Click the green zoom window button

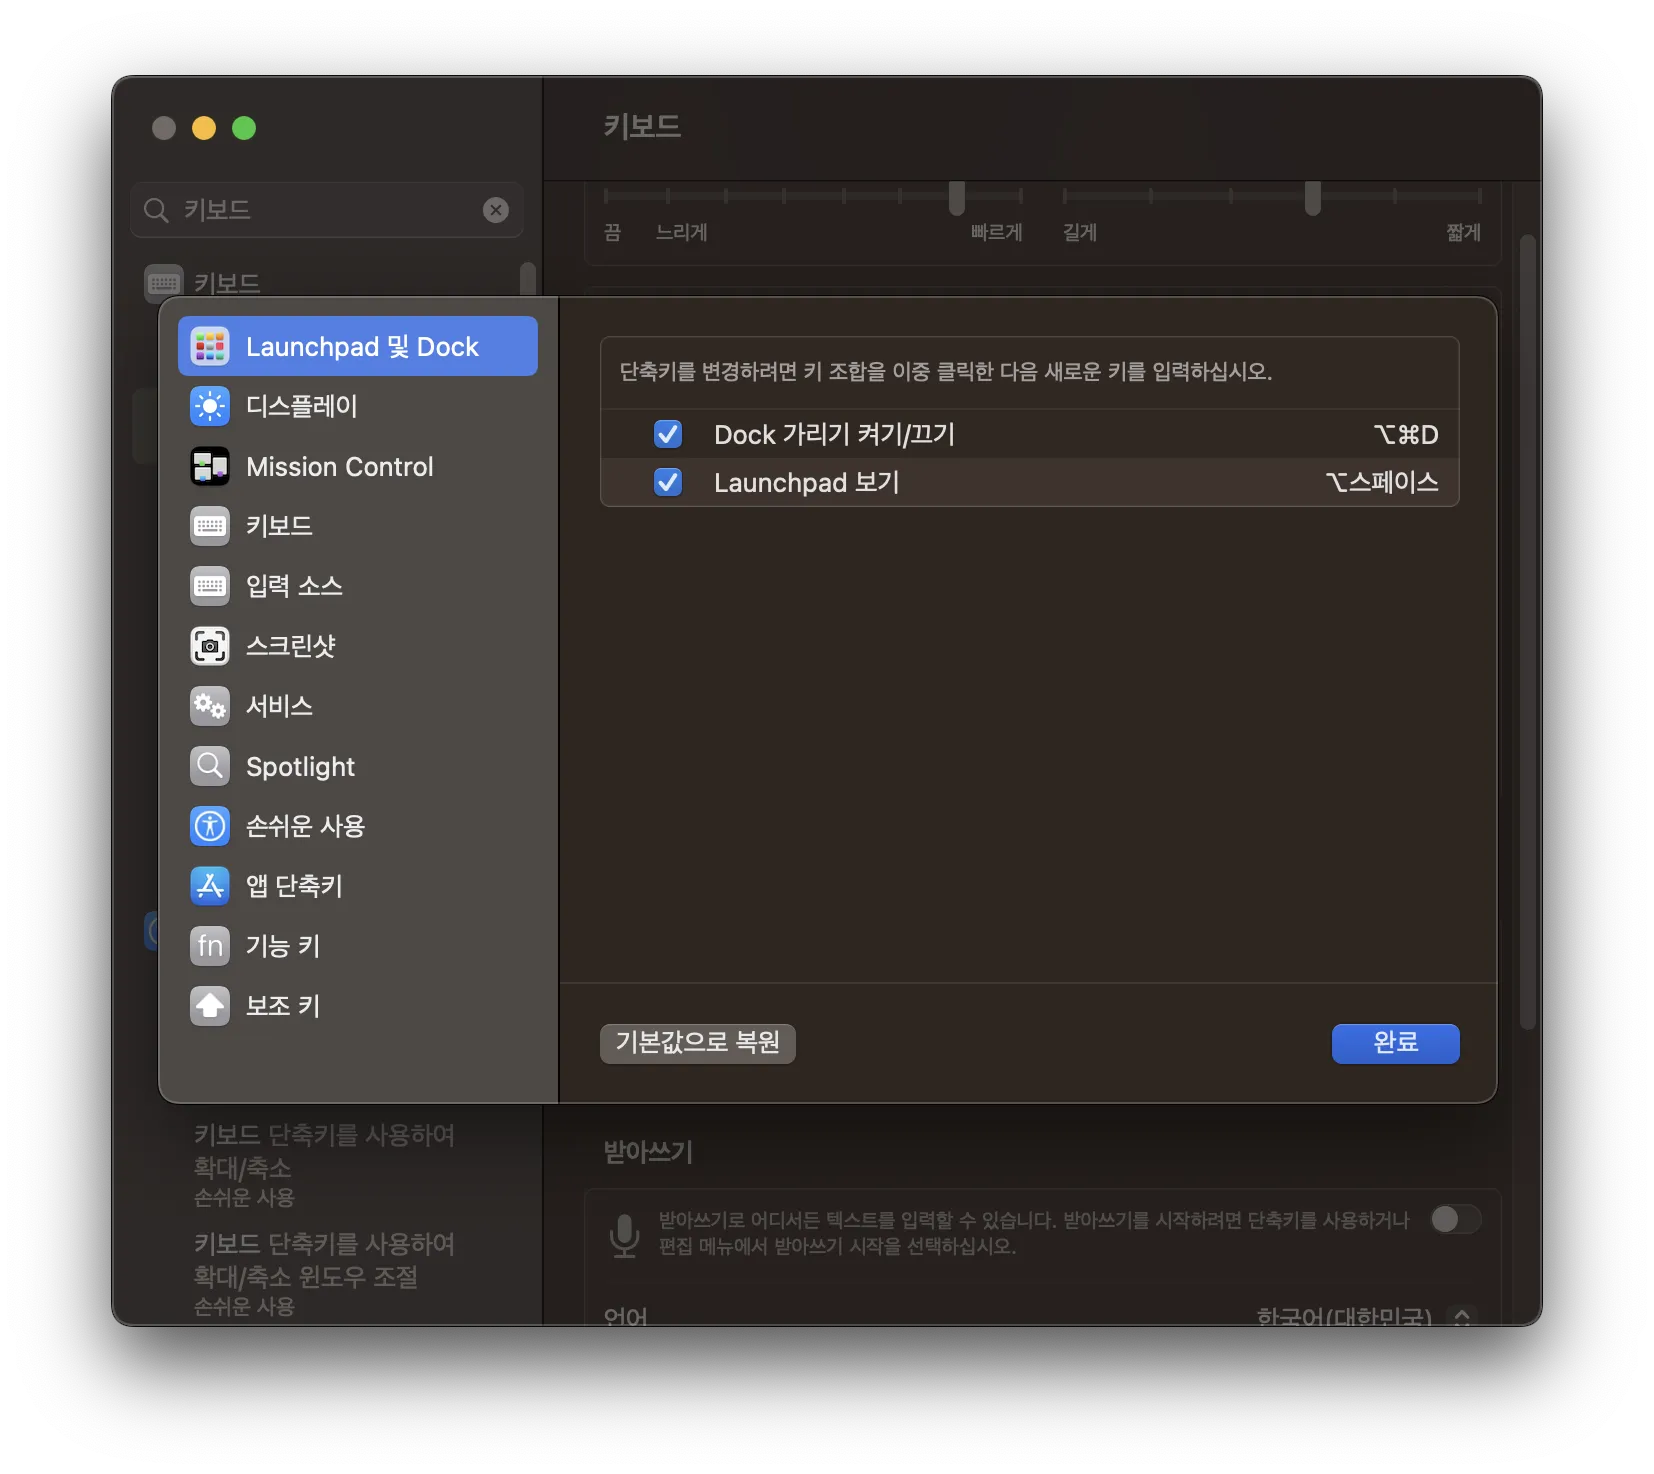244,128
